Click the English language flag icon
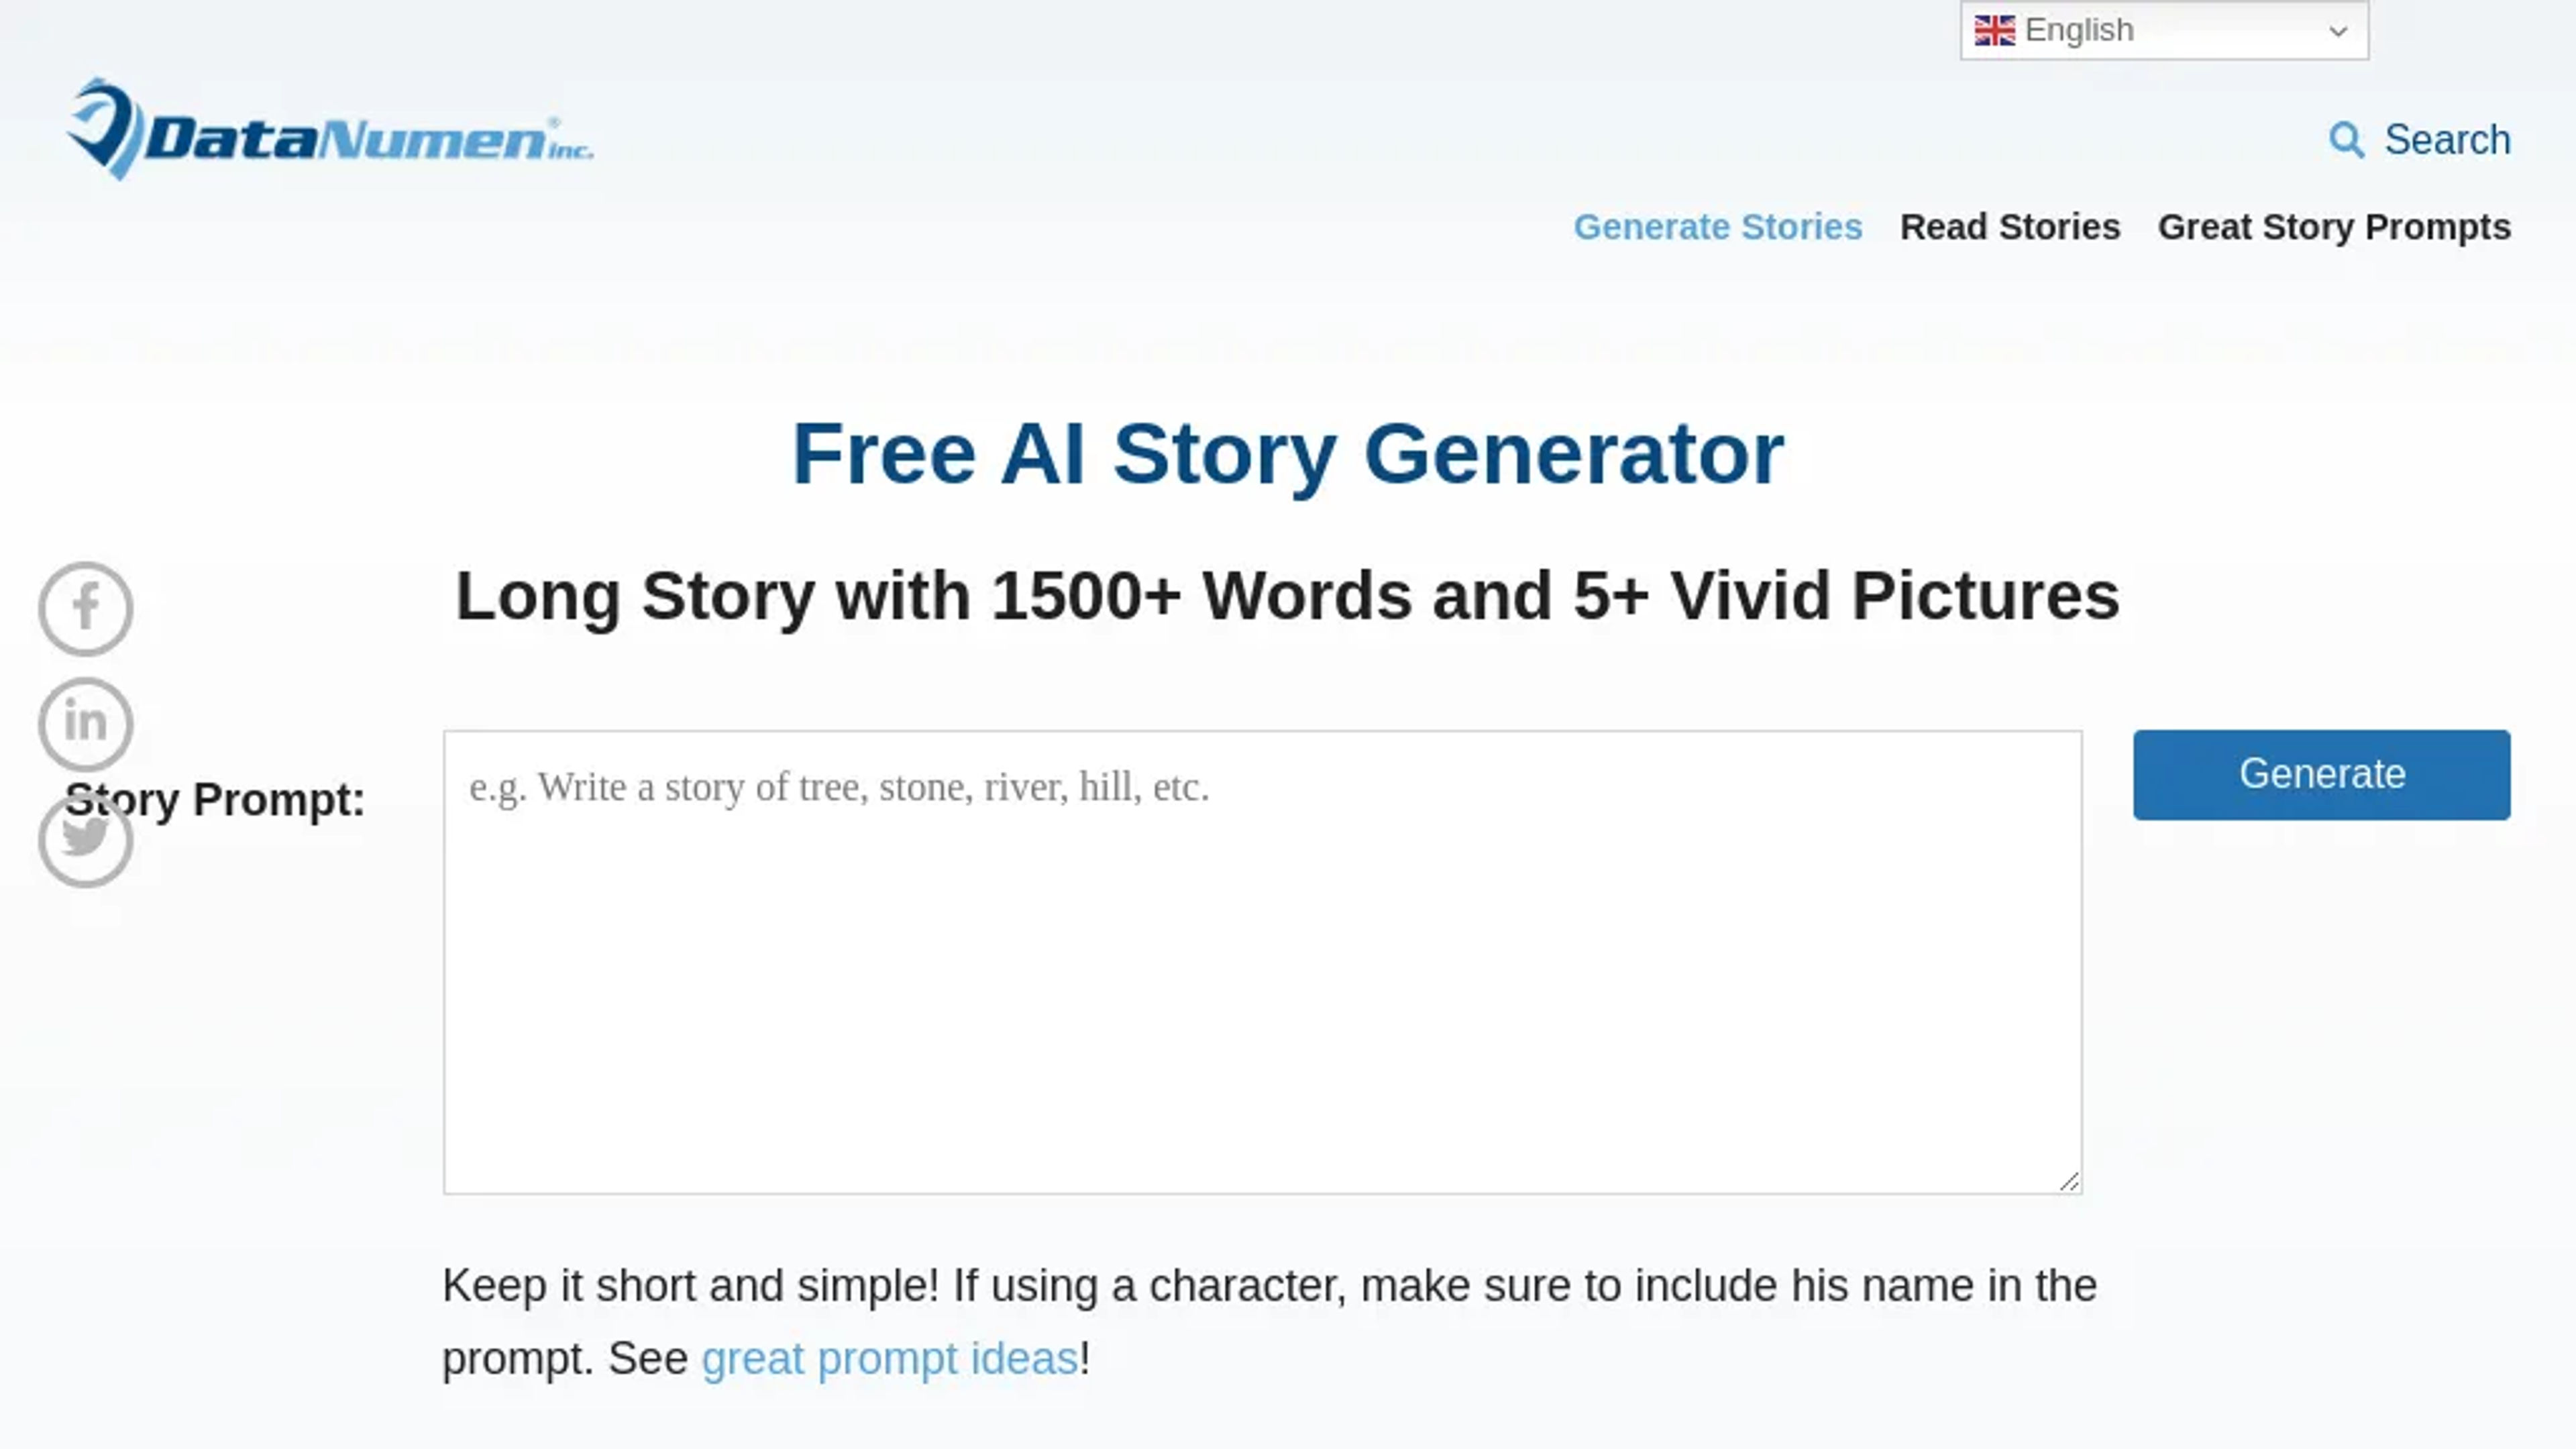 1994,30
